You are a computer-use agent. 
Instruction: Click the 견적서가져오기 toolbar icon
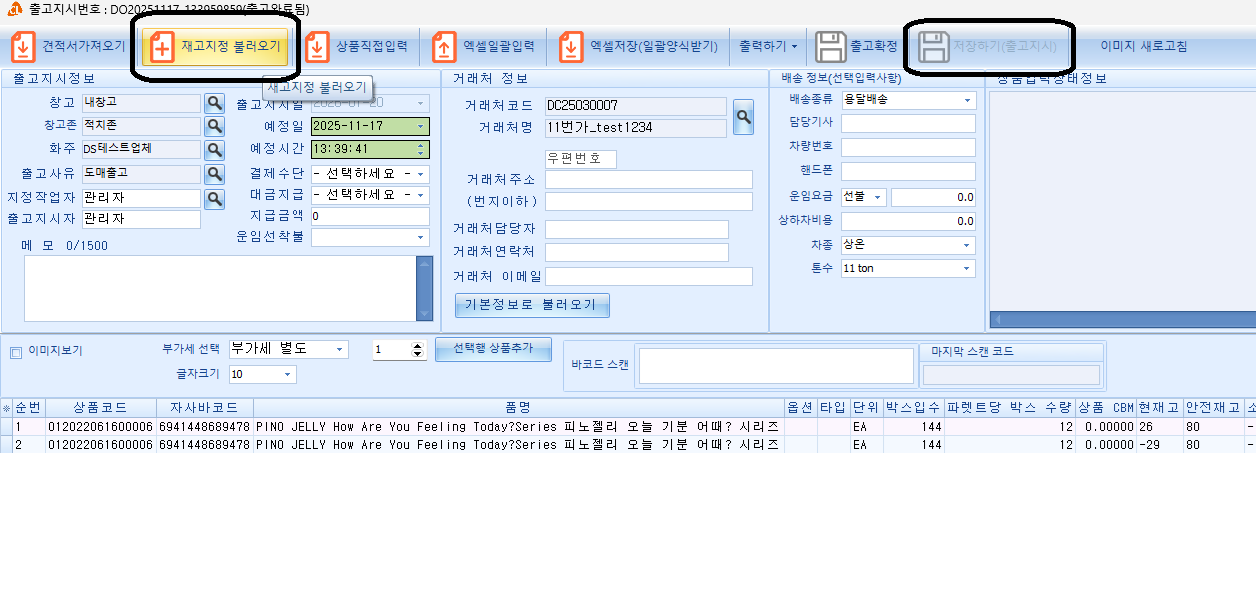pyautogui.click(x=23, y=47)
